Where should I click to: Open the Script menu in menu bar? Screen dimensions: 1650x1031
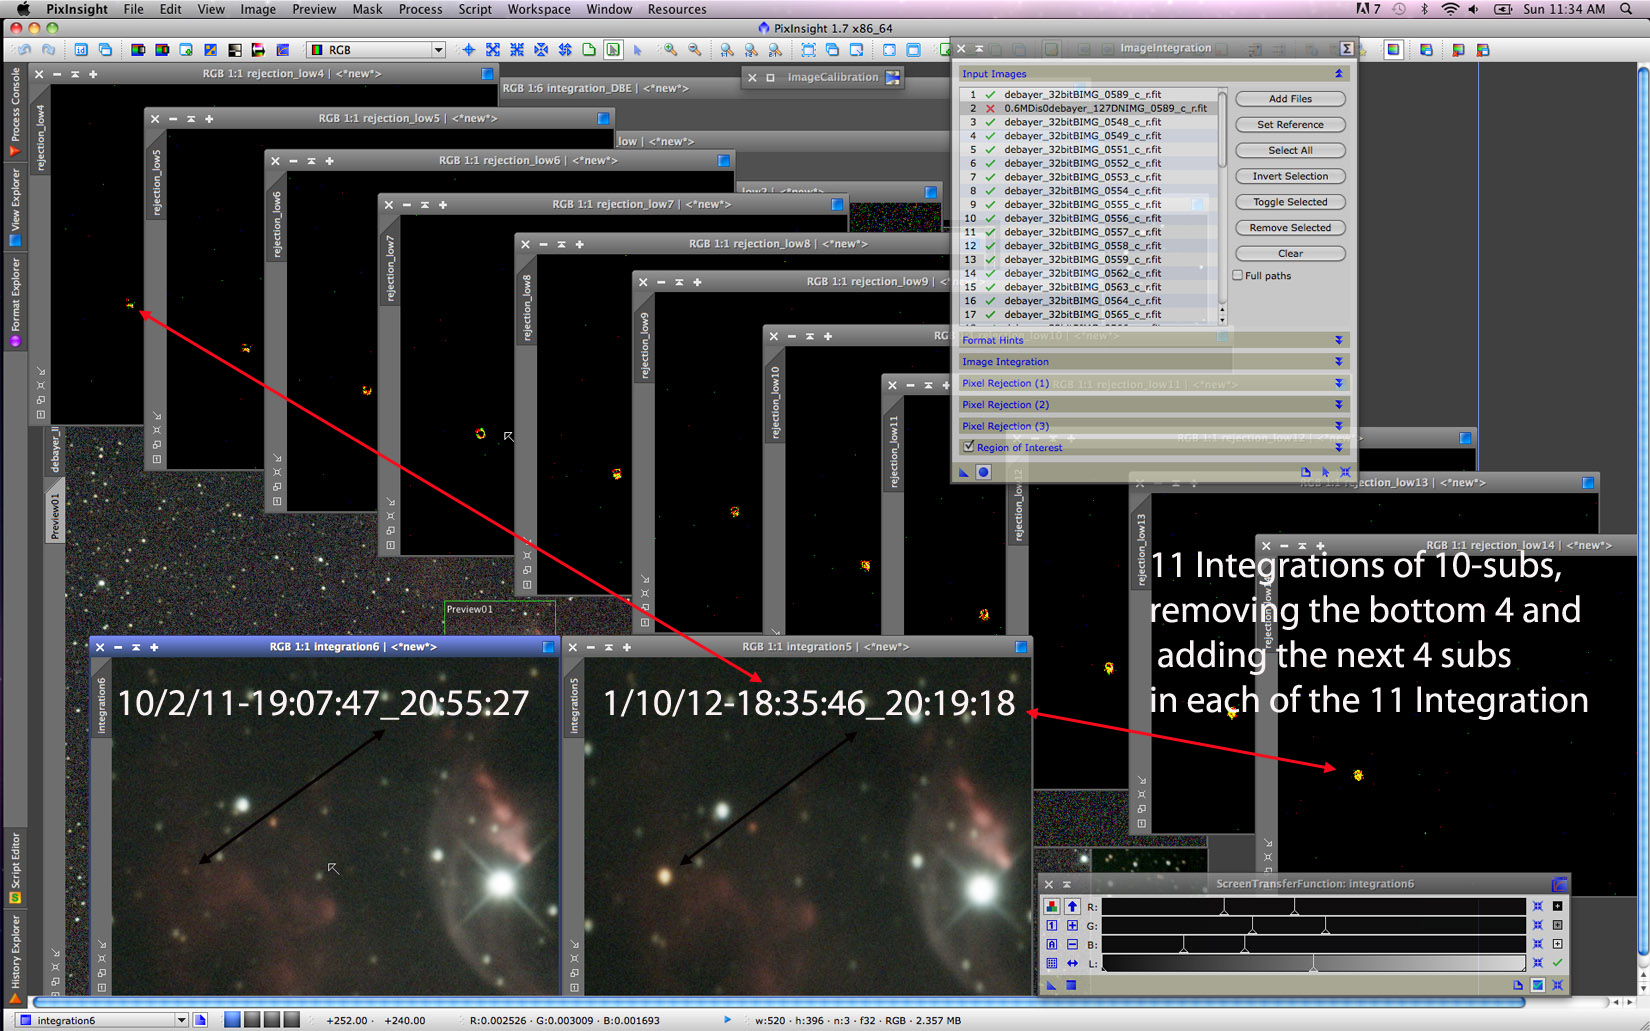click(x=474, y=9)
